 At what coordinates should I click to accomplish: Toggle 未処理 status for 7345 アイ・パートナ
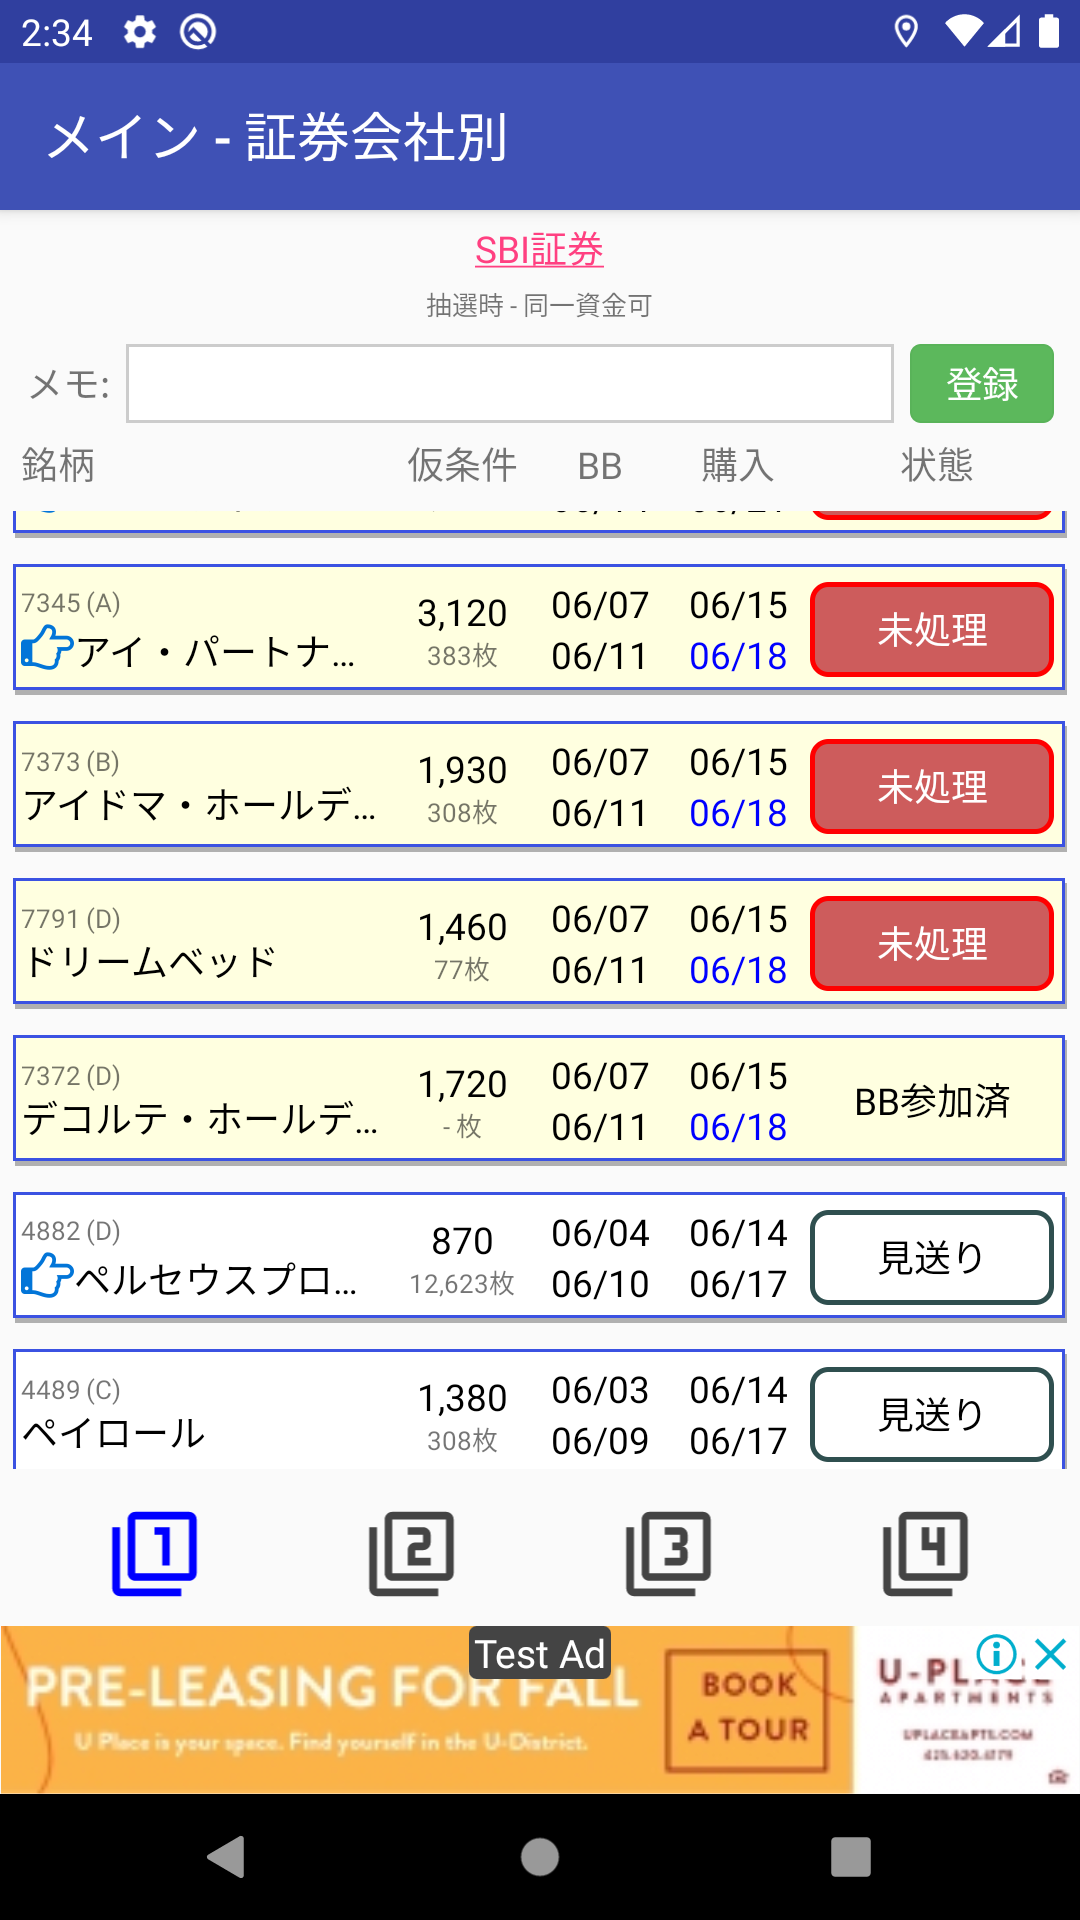pyautogui.click(x=931, y=630)
